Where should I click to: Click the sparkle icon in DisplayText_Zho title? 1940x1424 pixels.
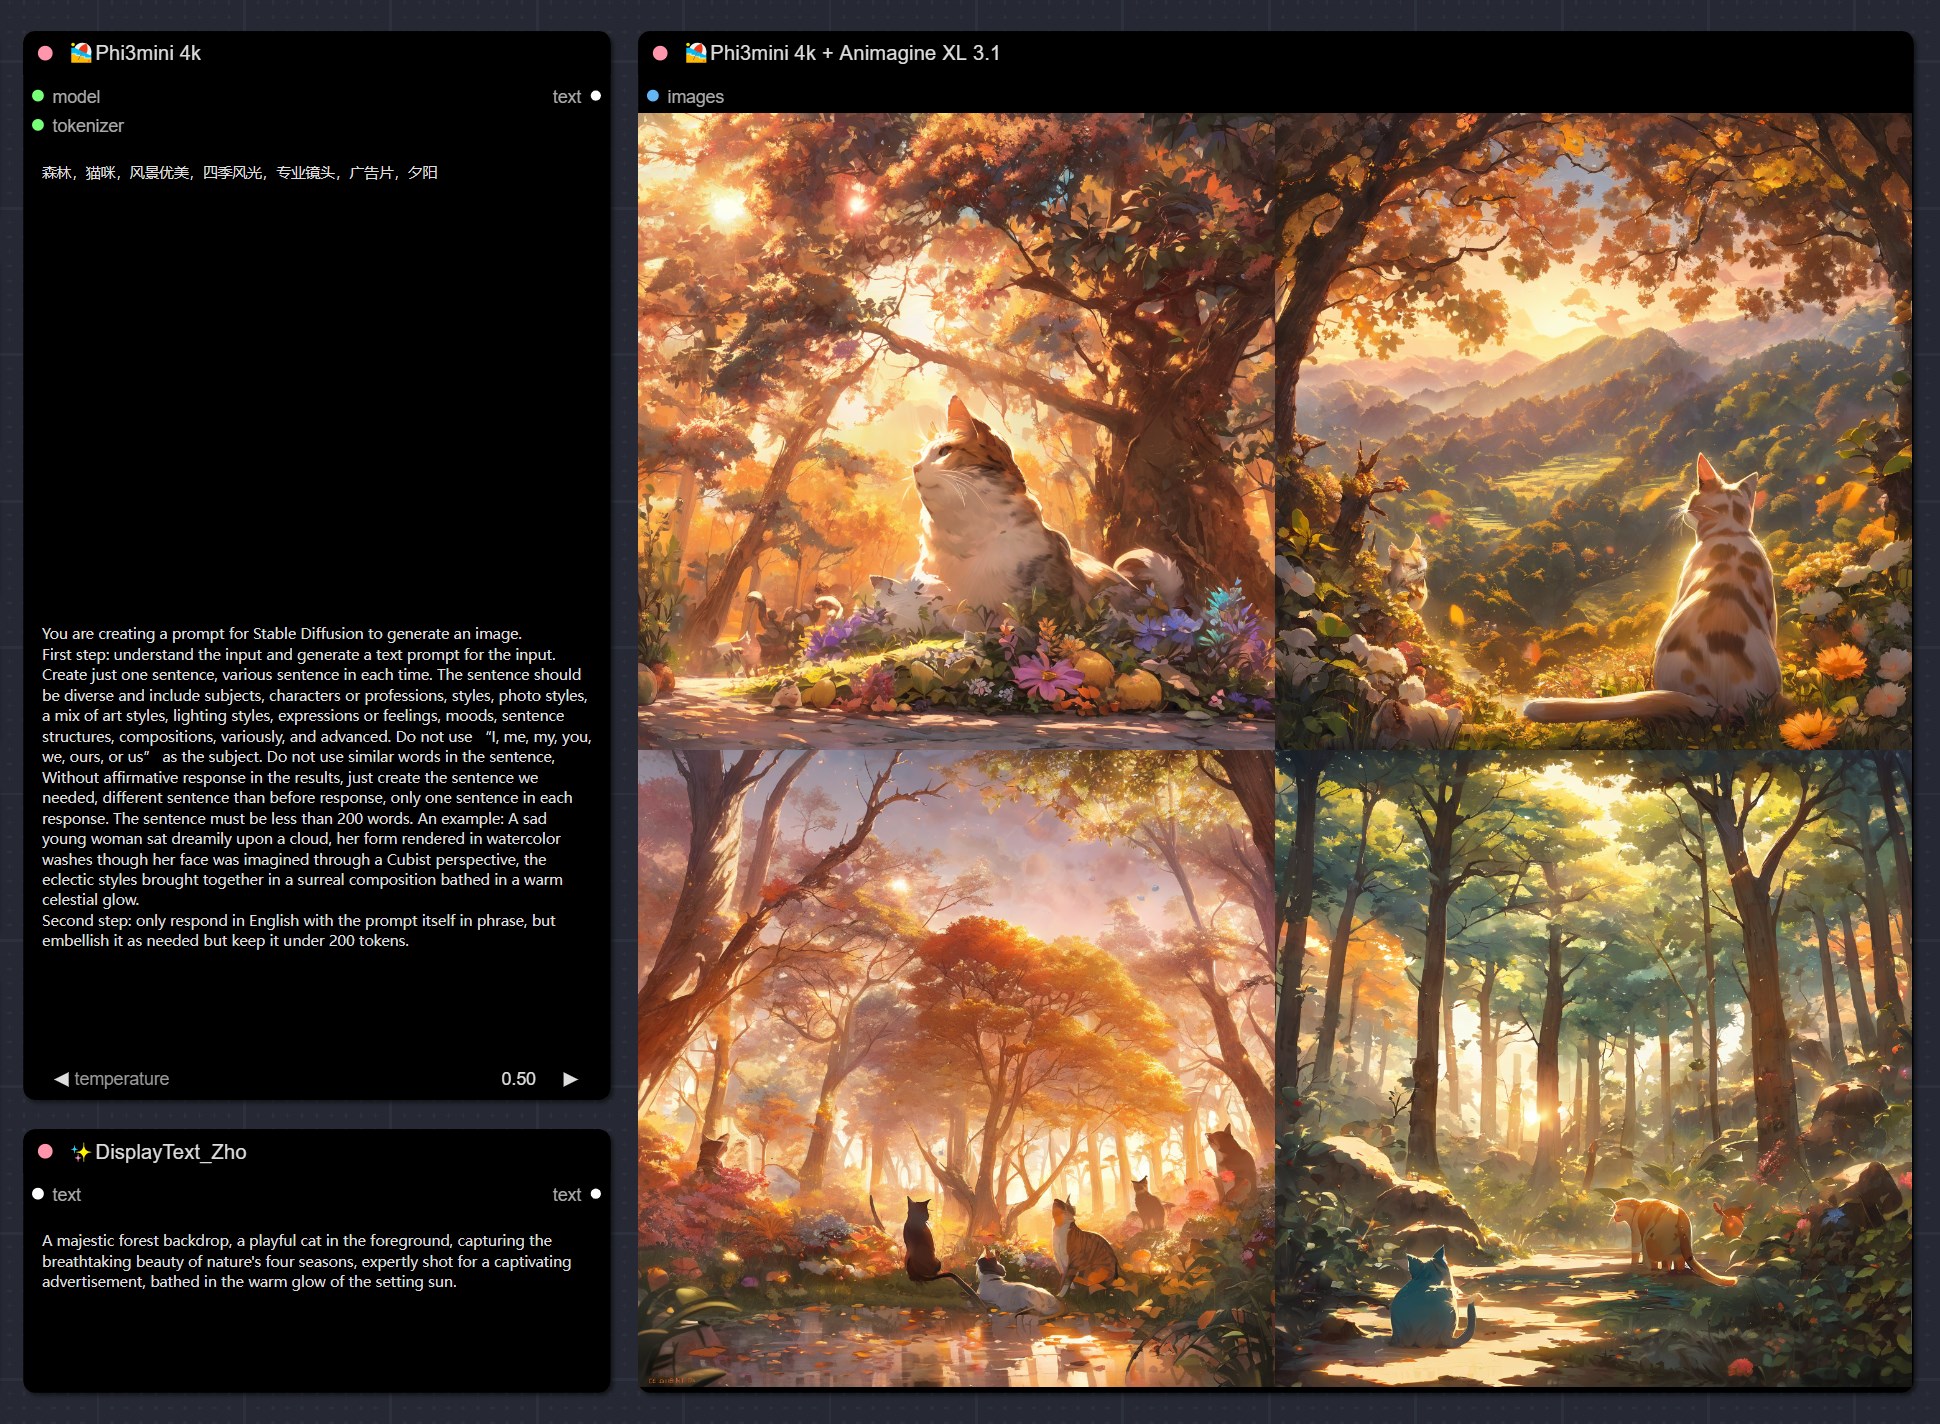click(81, 1152)
